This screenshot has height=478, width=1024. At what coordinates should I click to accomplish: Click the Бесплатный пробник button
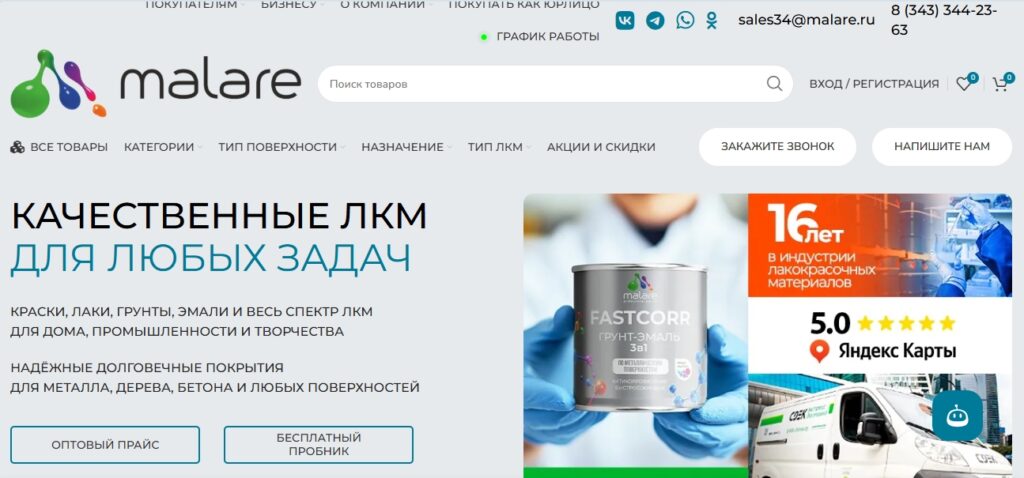coord(319,445)
